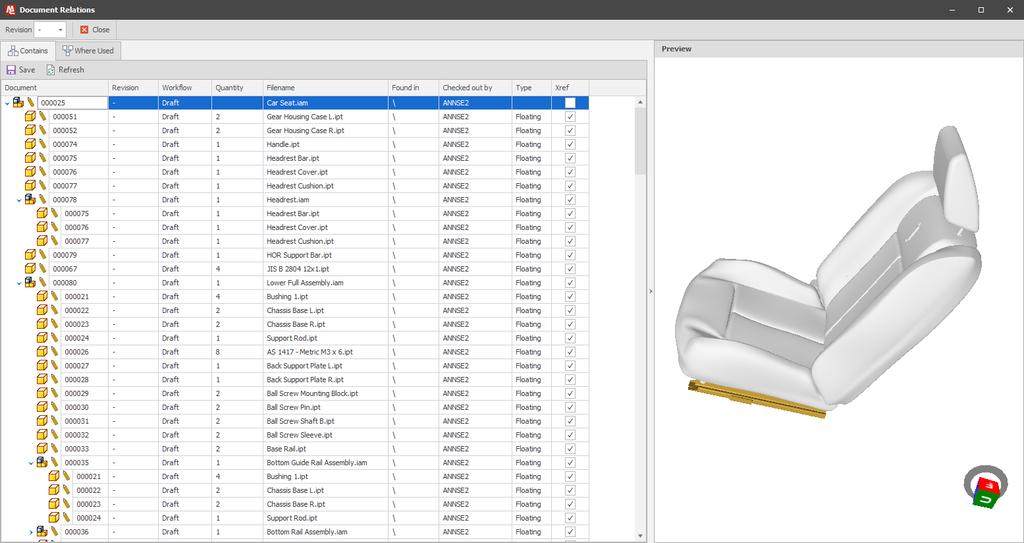Image resolution: width=1024 pixels, height=543 pixels.
Task: Click the Type column header
Action: tap(532, 88)
